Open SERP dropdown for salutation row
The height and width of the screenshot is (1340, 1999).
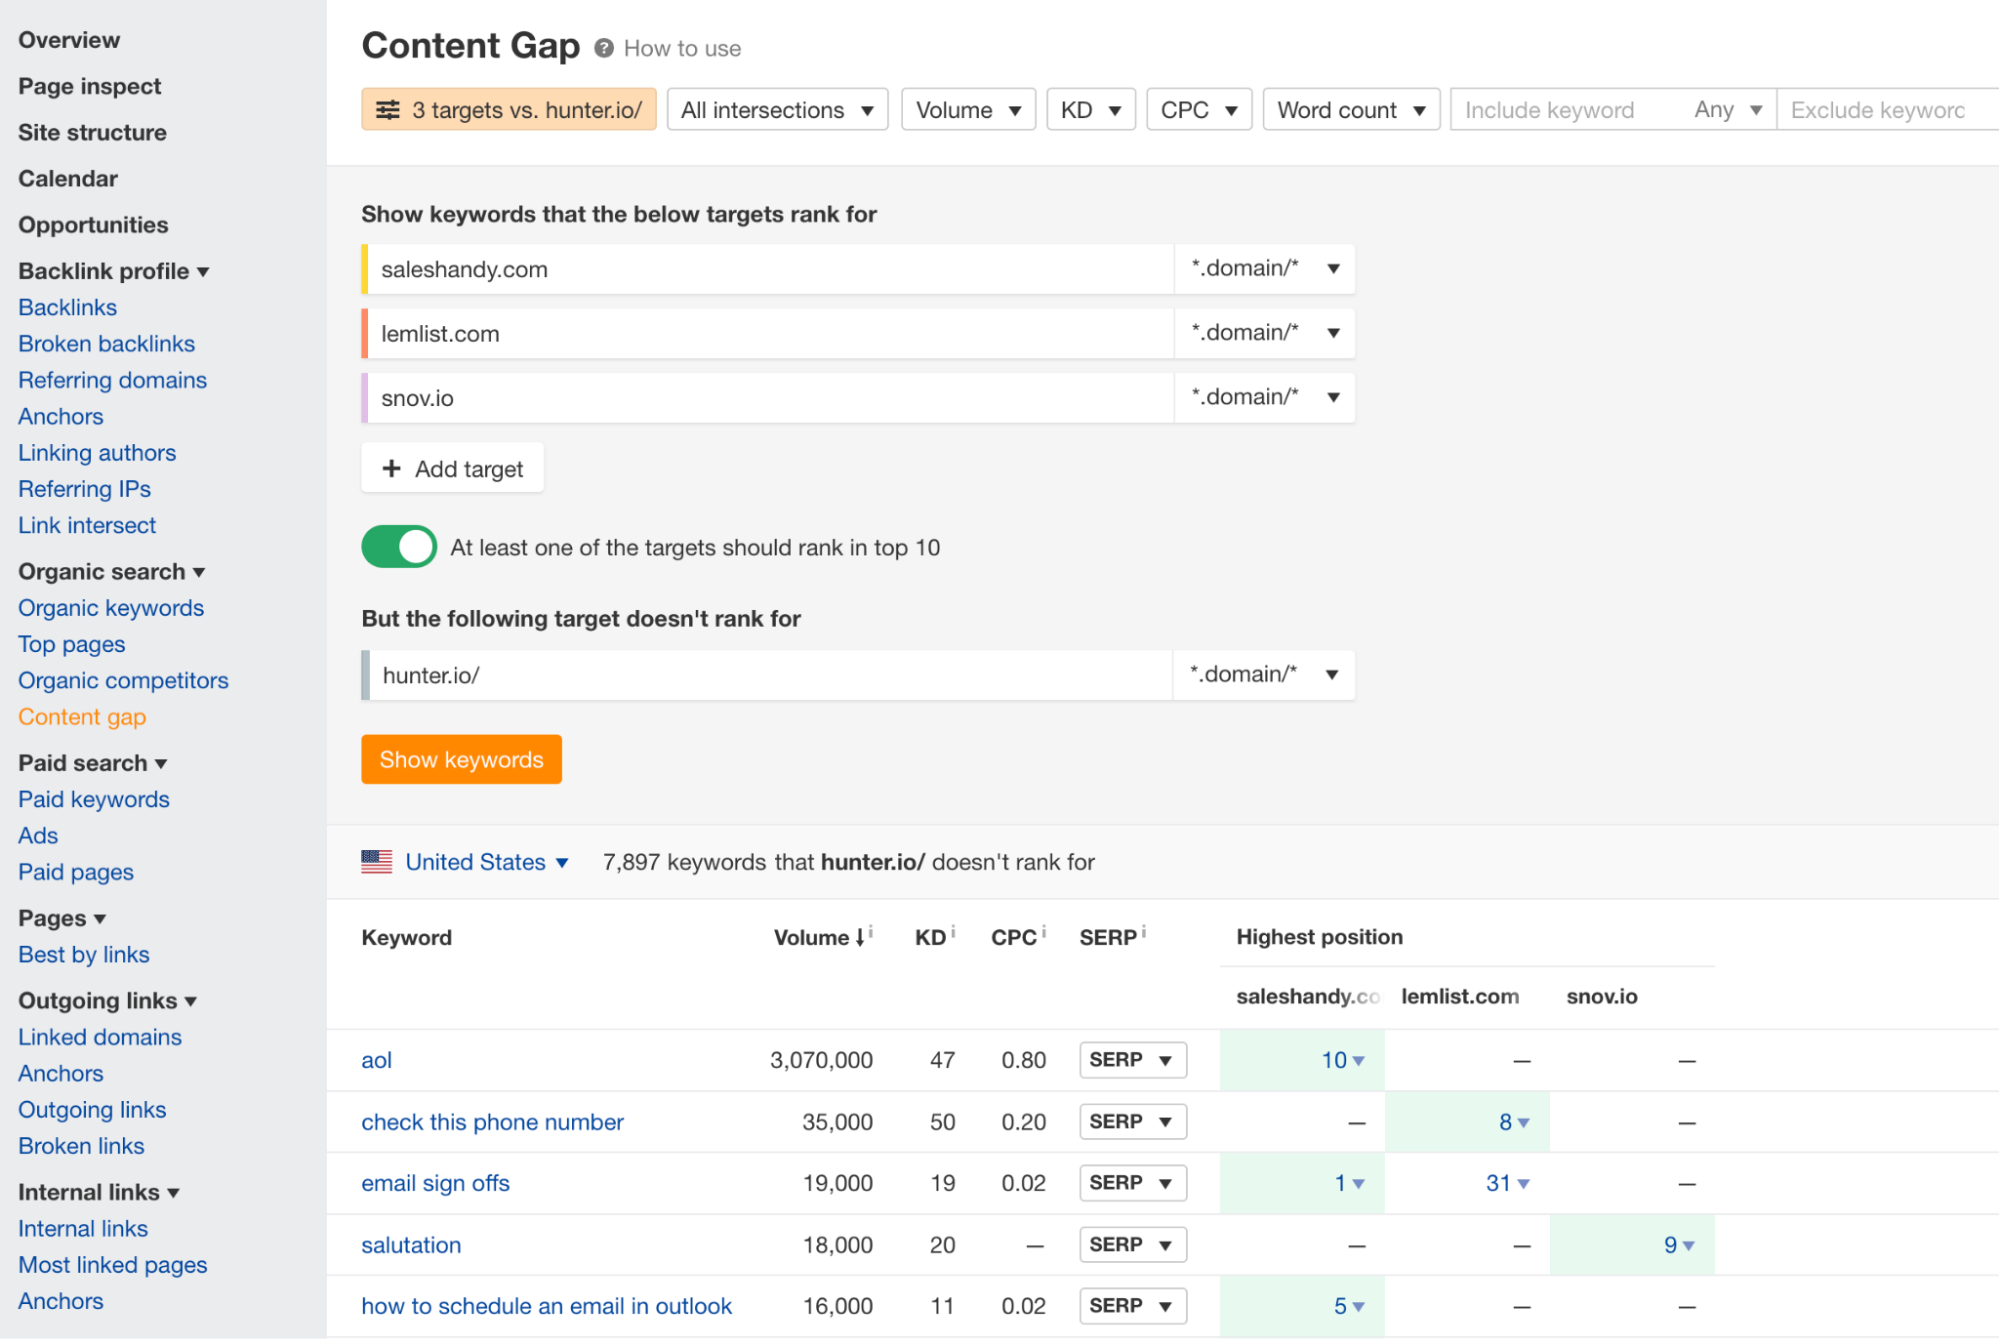click(1133, 1245)
